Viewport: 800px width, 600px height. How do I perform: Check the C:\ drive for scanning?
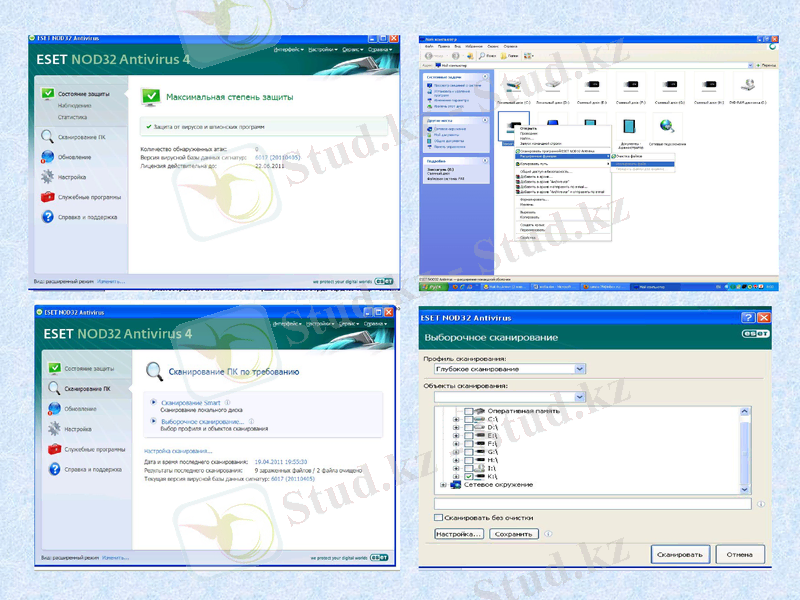467,419
